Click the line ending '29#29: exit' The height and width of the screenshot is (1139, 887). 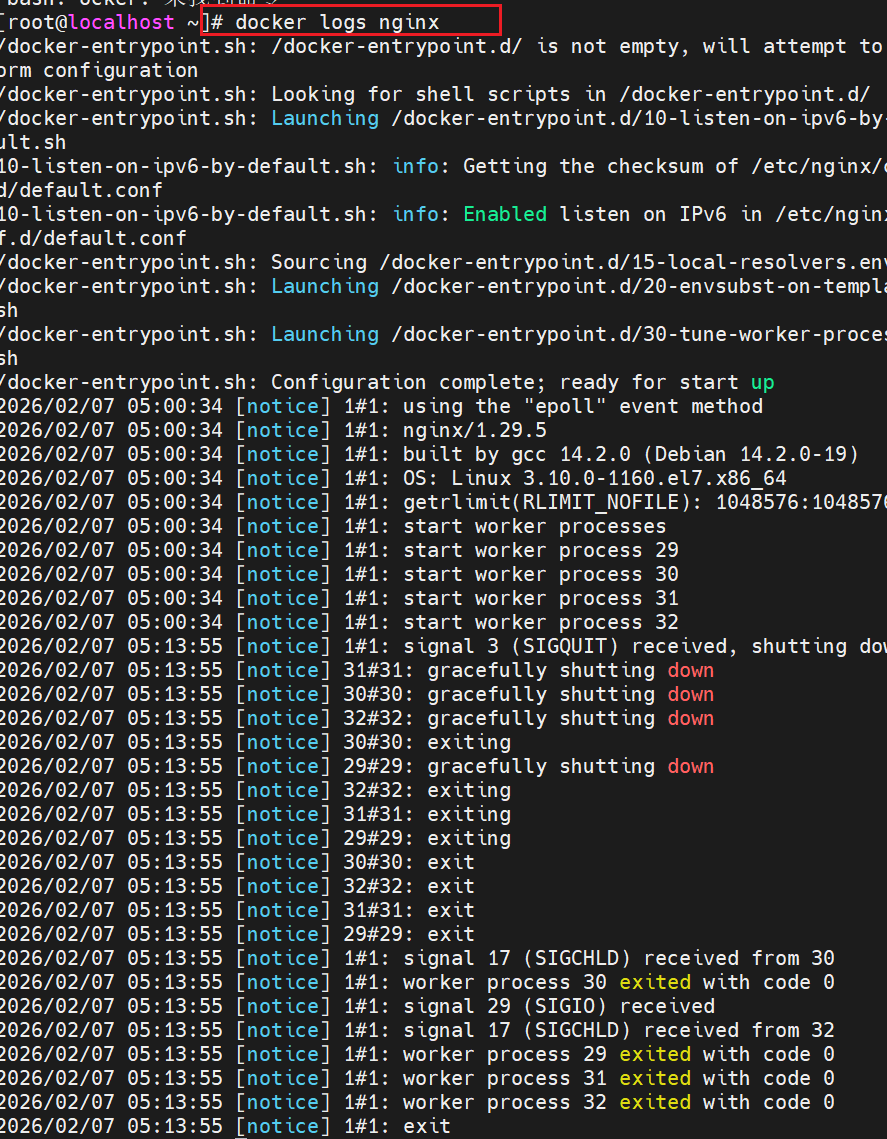(x=237, y=933)
